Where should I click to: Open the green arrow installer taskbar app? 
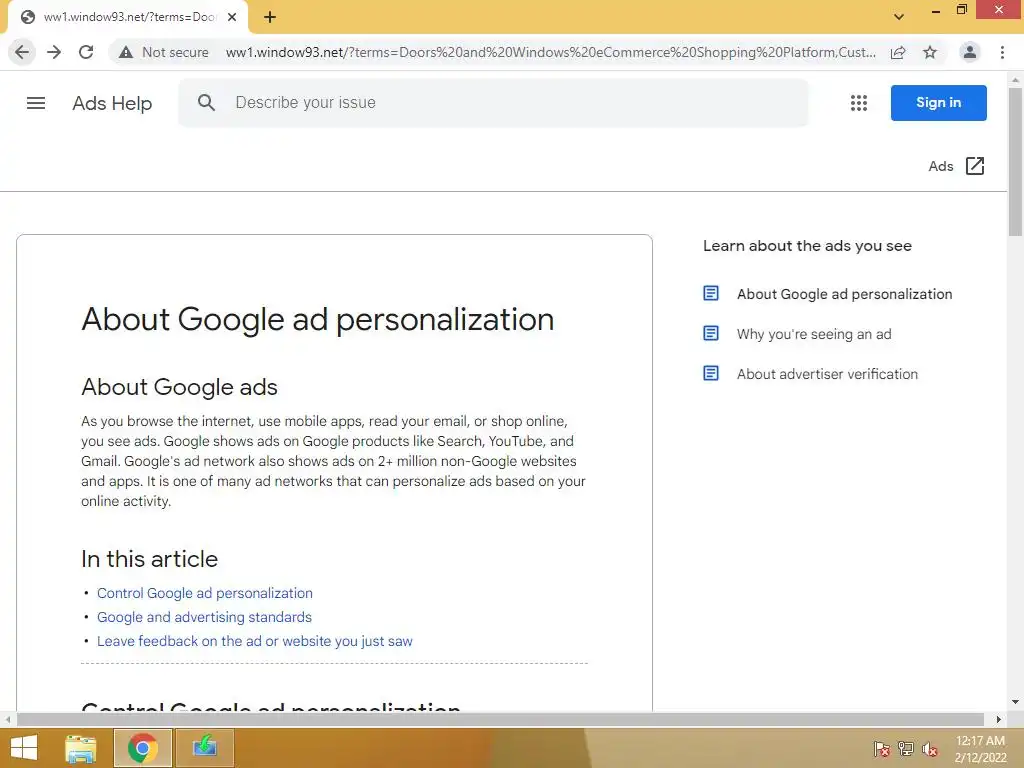coord(204,748)
